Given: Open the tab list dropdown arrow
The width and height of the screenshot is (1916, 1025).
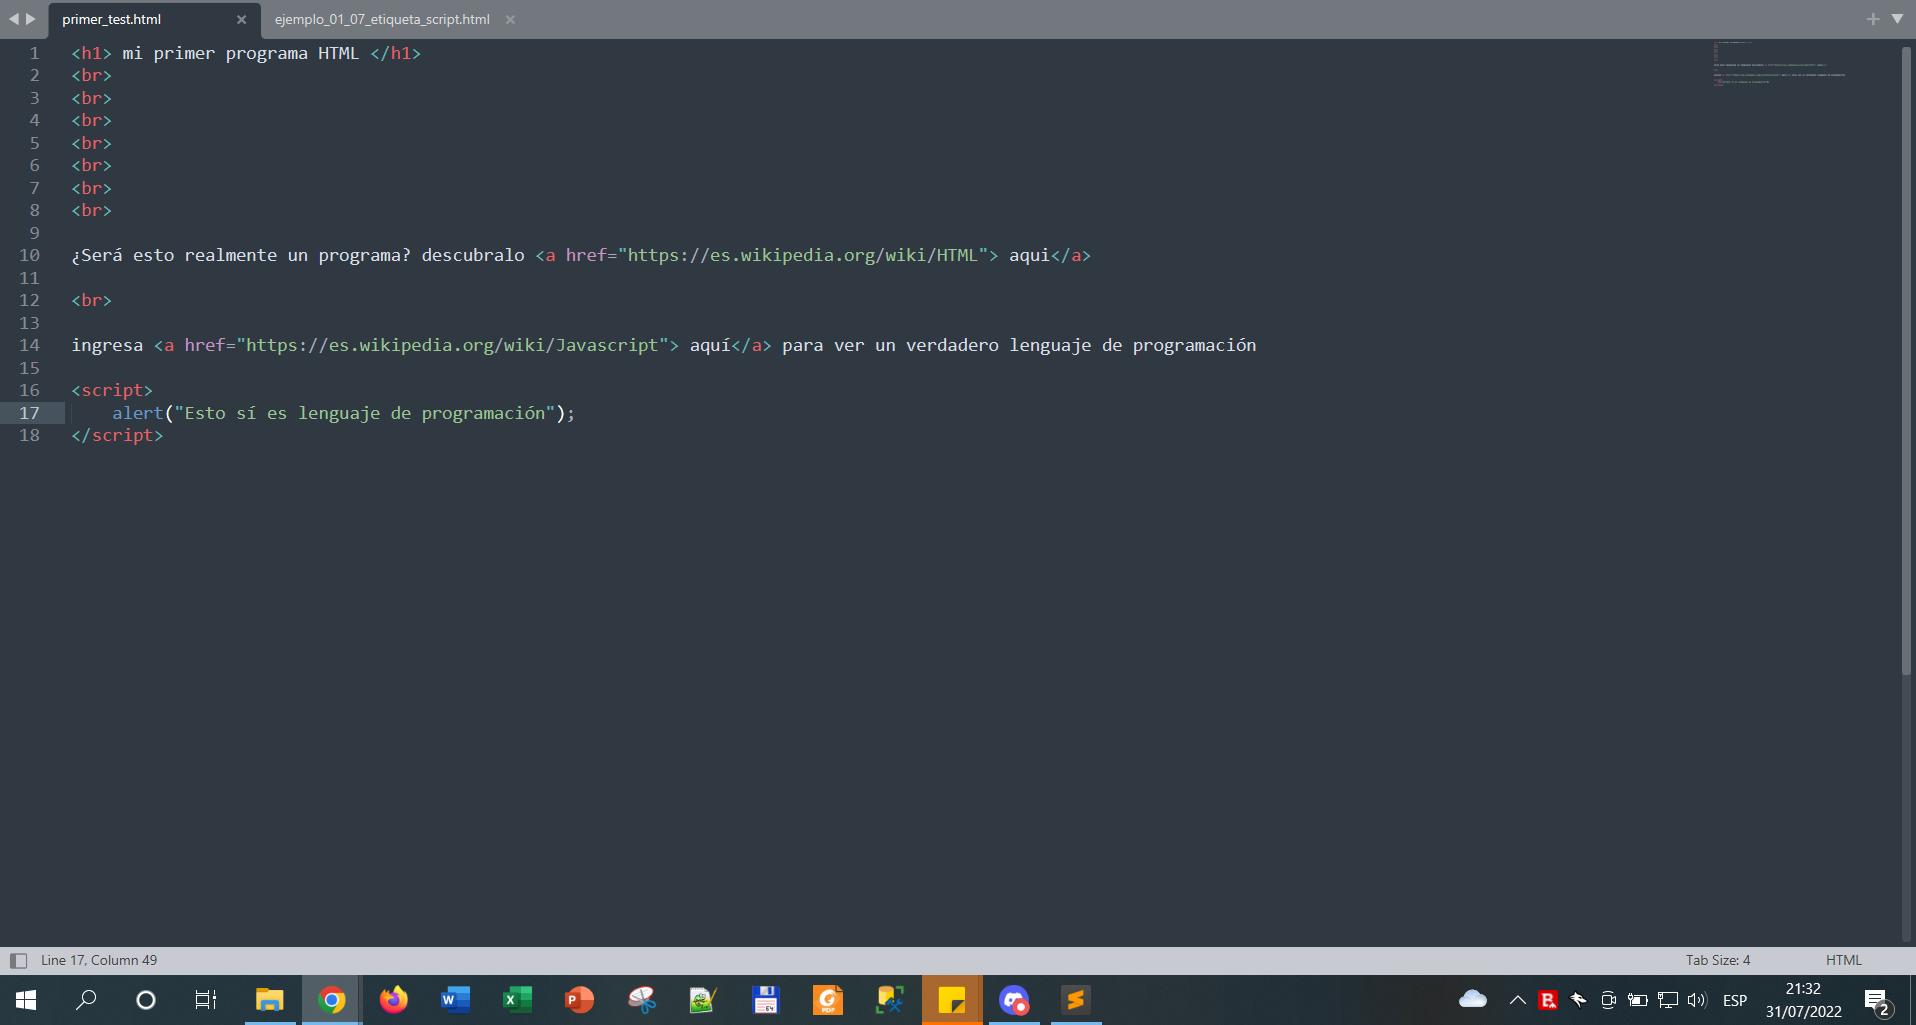Looking at the screenshot, I should (x=1897, y=19).
